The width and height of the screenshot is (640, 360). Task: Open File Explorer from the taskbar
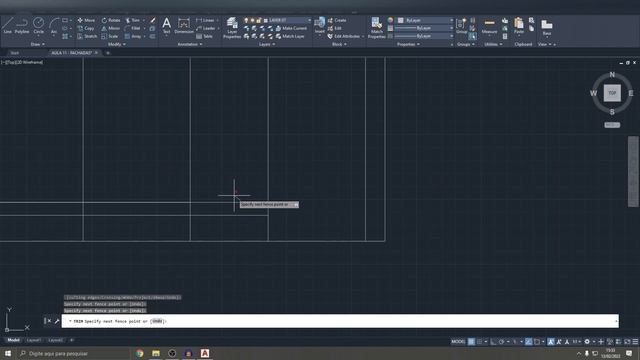(x=156, y=353)
